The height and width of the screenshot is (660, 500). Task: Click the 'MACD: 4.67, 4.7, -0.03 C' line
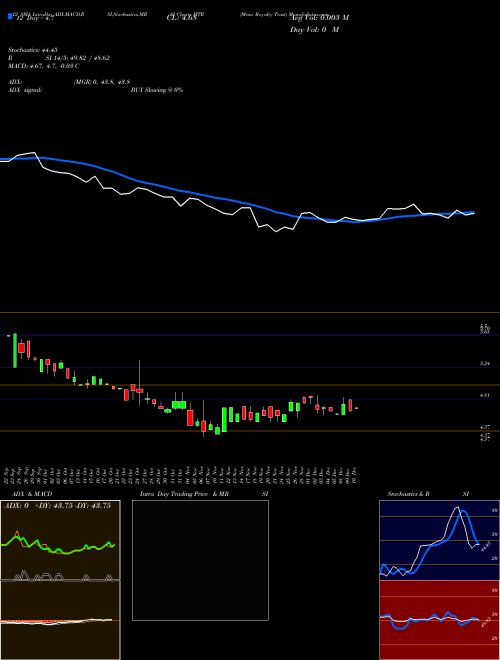point(43,66)
